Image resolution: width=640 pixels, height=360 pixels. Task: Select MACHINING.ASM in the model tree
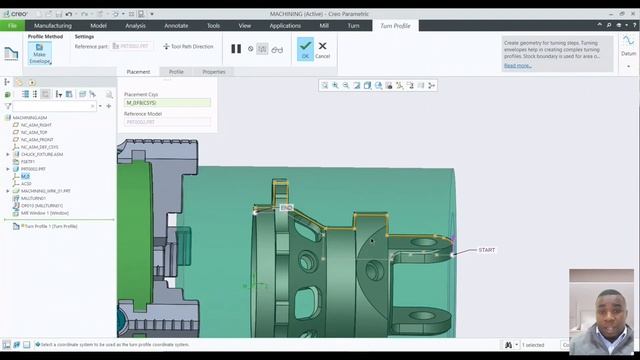coord(29,118)
